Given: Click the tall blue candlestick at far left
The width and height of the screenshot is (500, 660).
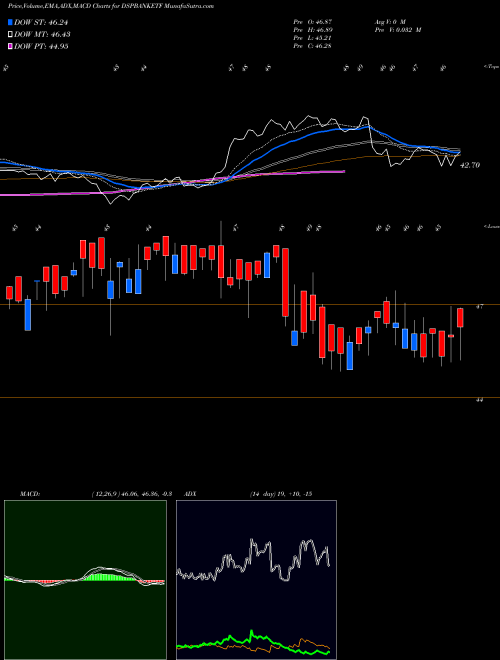Looking at the screenshot, I should 28,315.
